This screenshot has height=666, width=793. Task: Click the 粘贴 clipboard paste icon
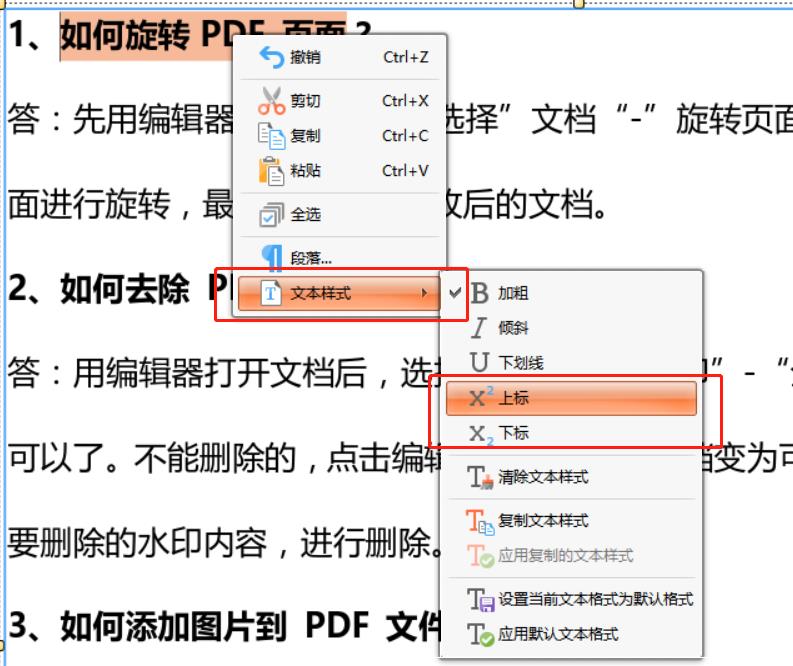point(271,171)
